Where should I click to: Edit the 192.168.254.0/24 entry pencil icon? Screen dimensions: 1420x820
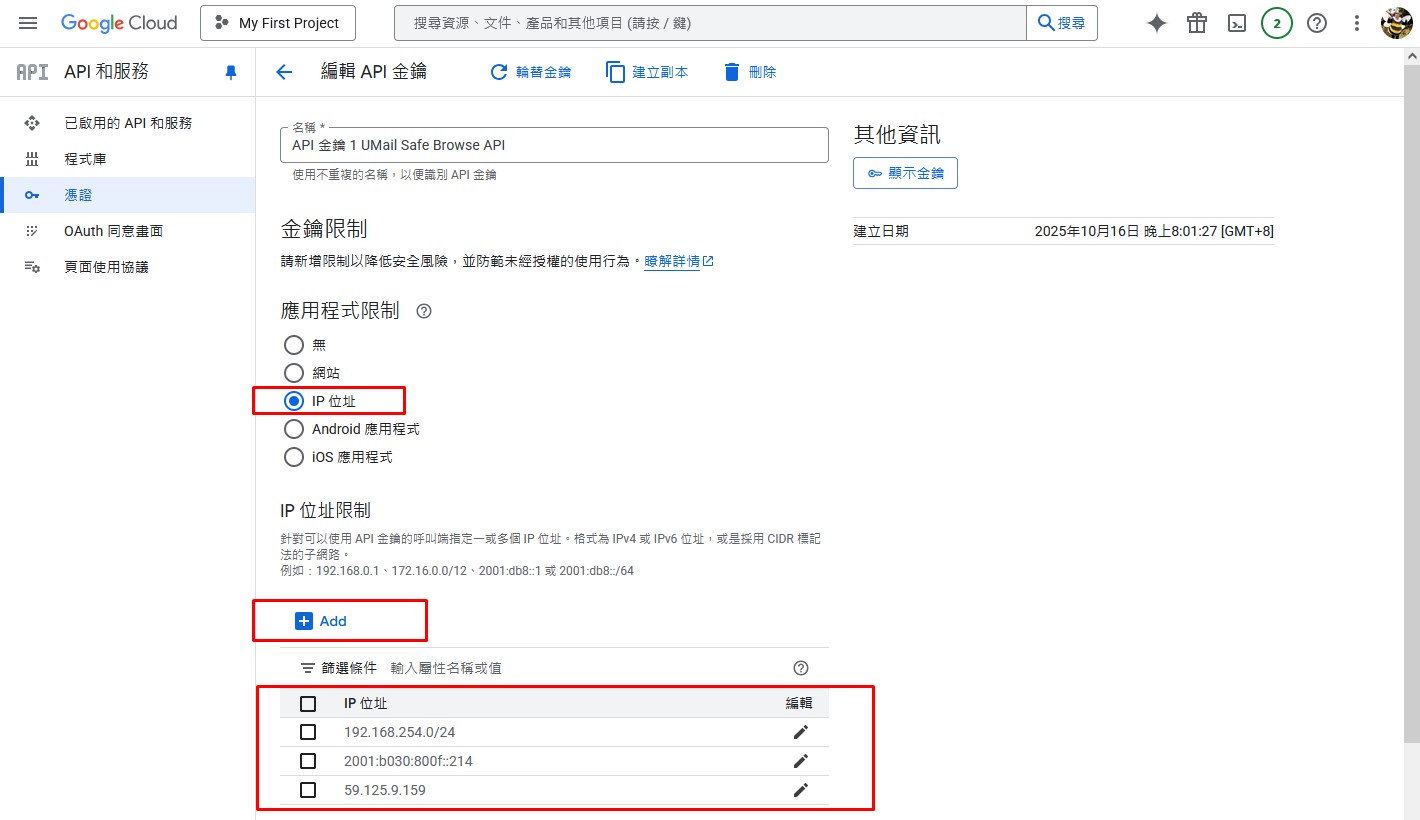800,732
